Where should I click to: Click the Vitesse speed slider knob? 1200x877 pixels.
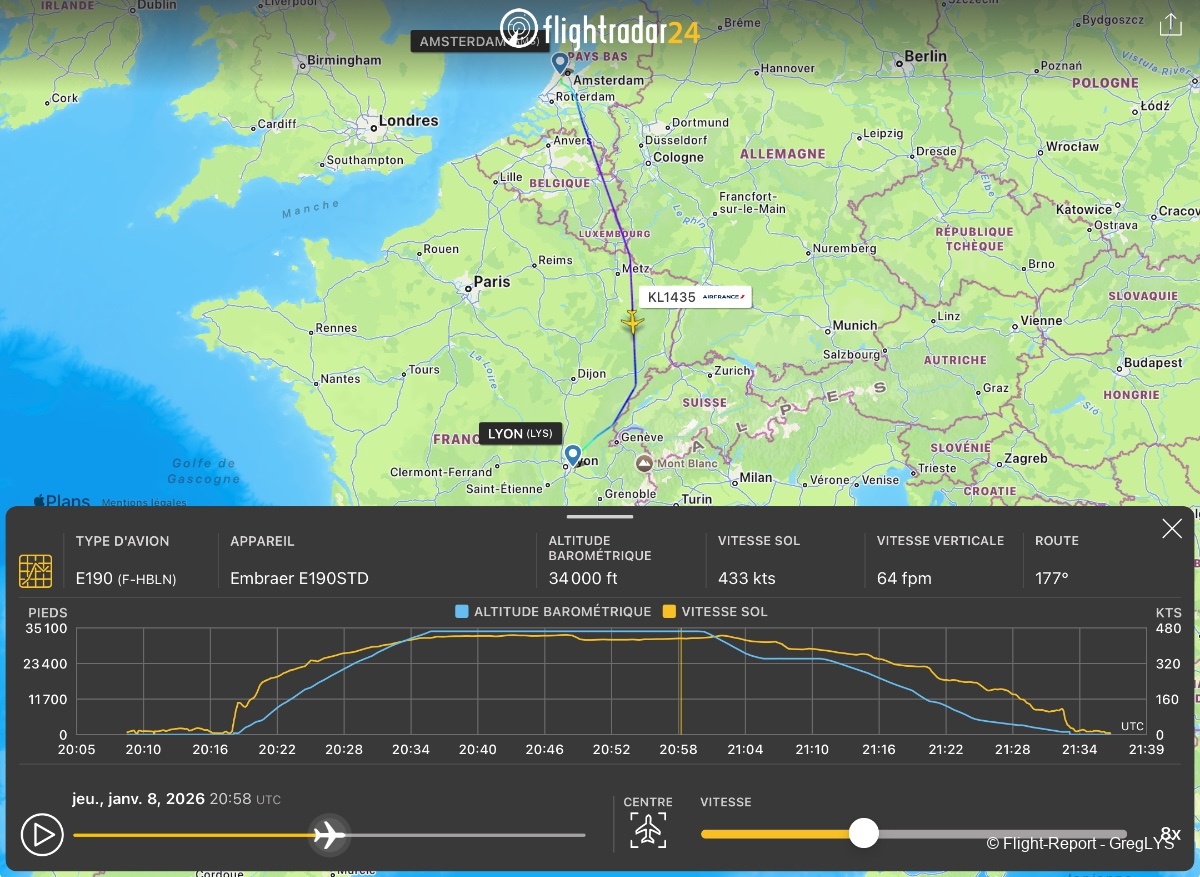coord(863,833)
